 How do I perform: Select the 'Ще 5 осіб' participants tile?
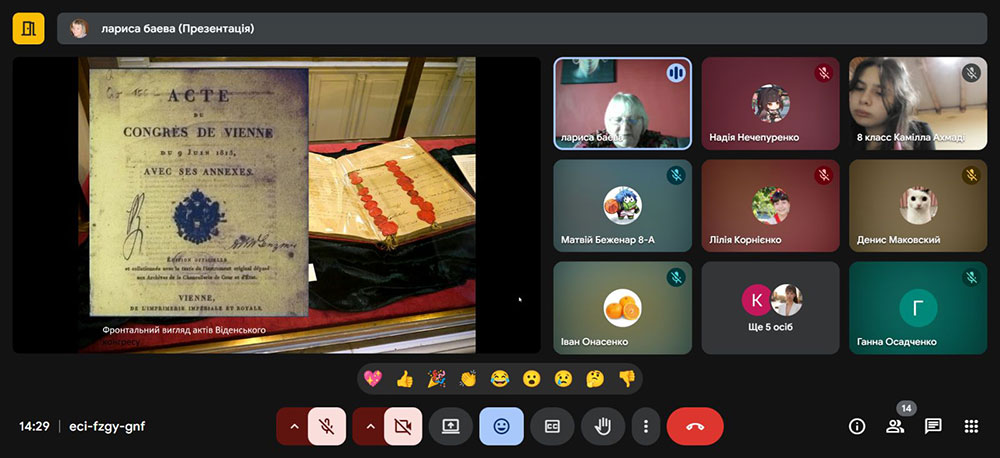tap(771, 308)
